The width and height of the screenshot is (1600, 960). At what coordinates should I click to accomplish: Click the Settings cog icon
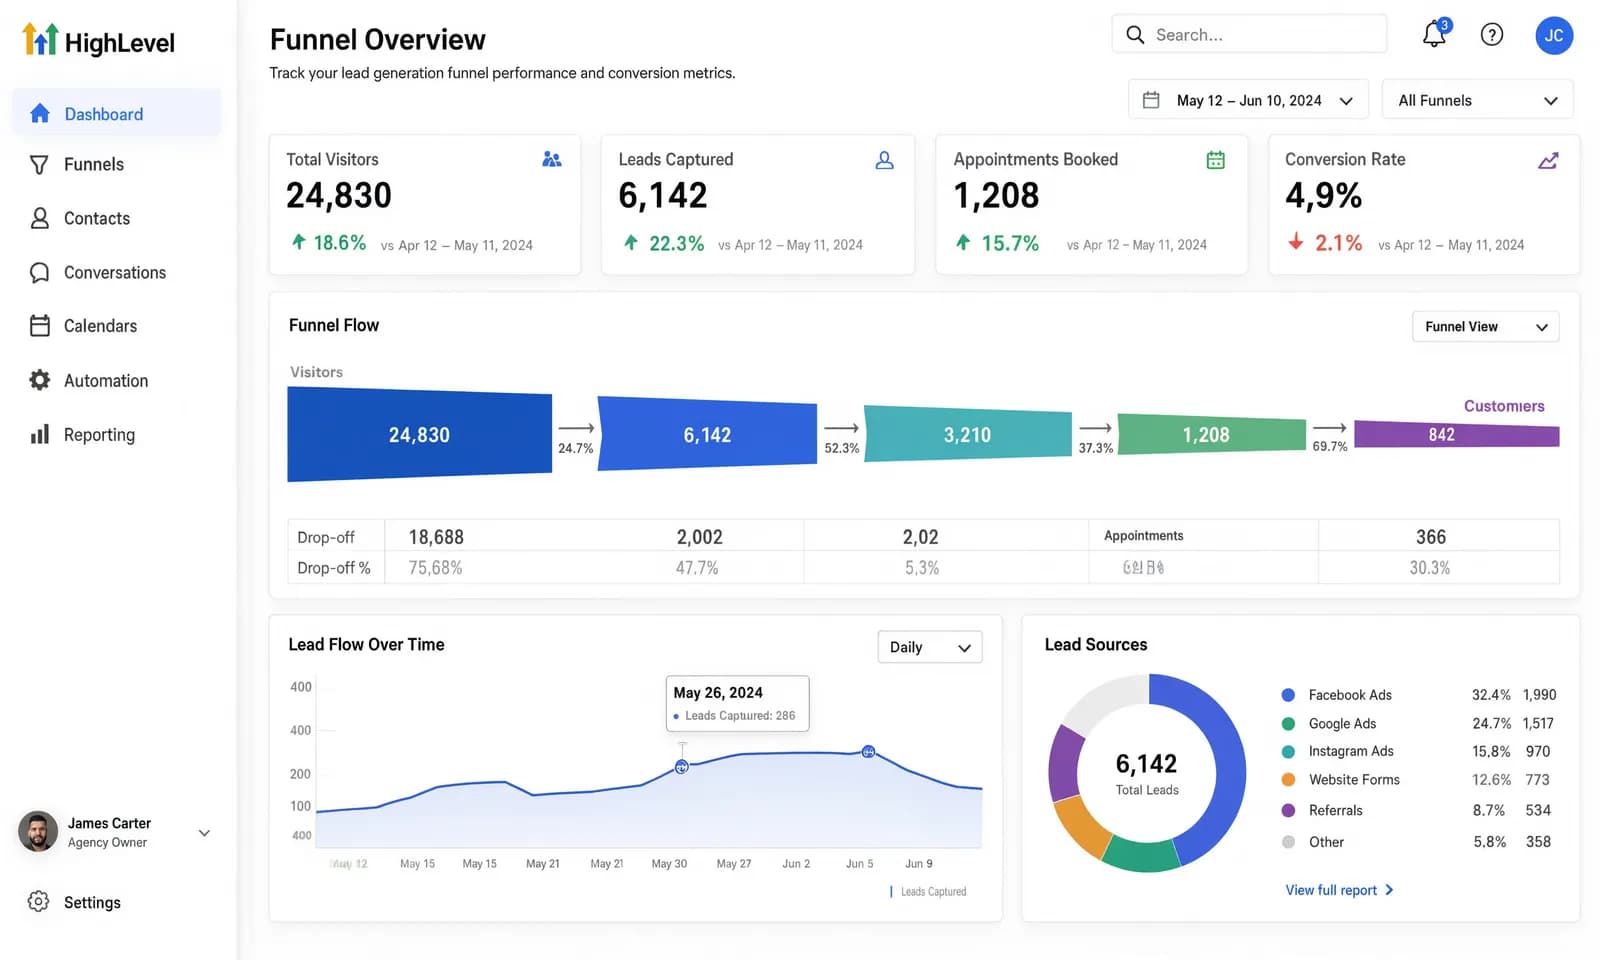[38, 901]
